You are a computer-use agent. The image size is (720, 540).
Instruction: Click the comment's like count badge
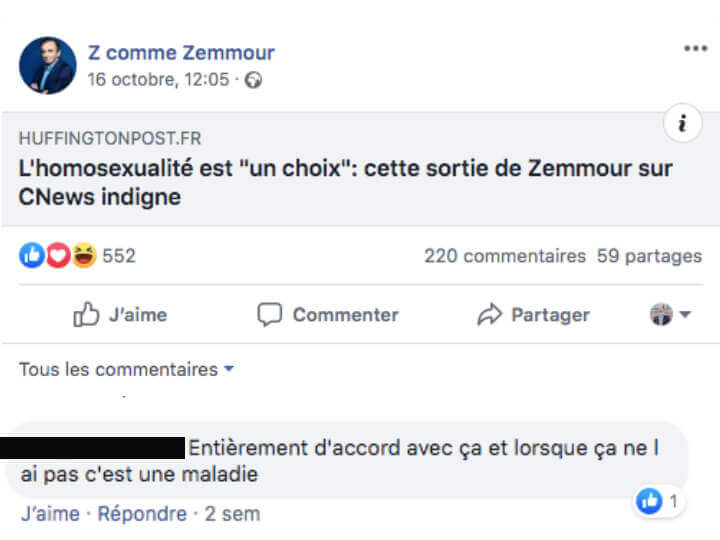click(658, 501)
